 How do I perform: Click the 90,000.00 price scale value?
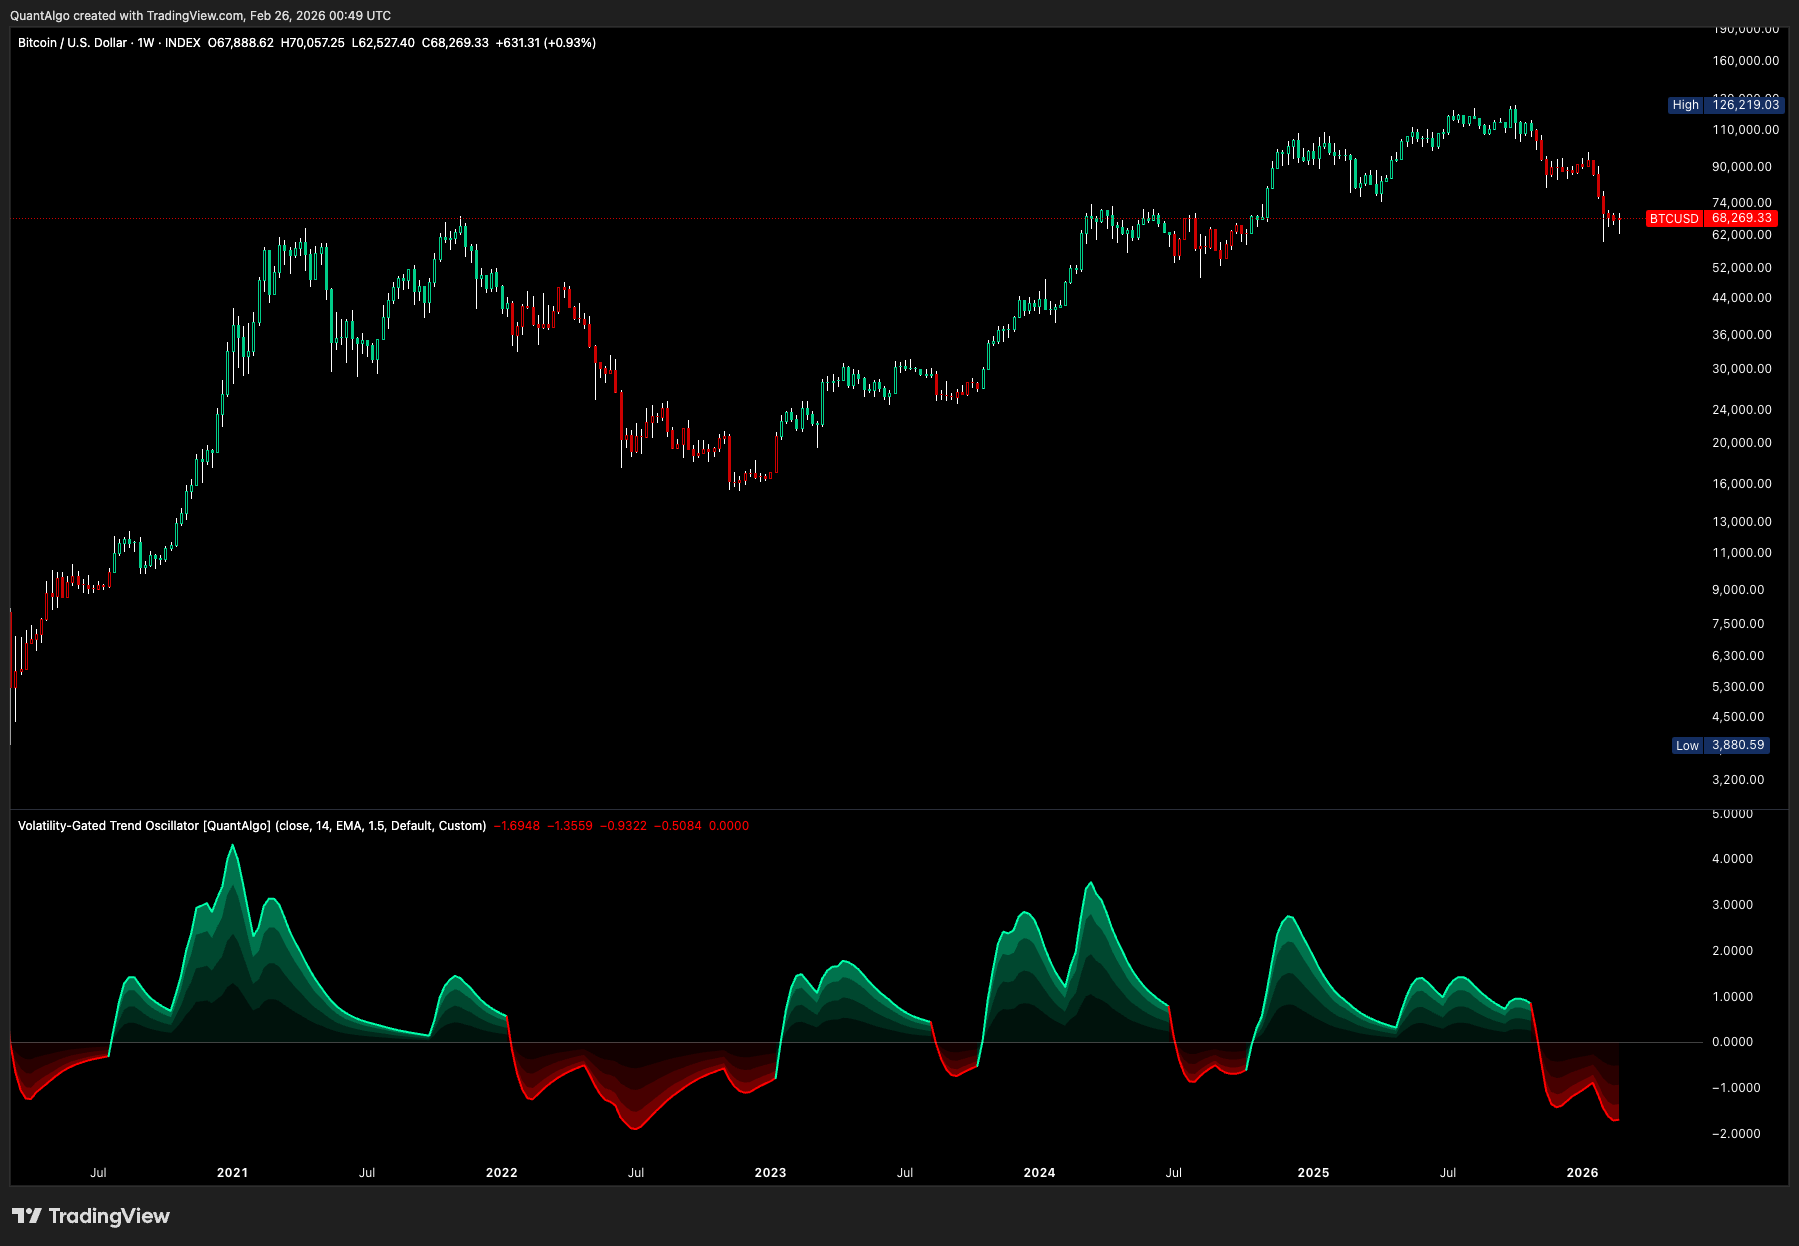point(1742,167)
